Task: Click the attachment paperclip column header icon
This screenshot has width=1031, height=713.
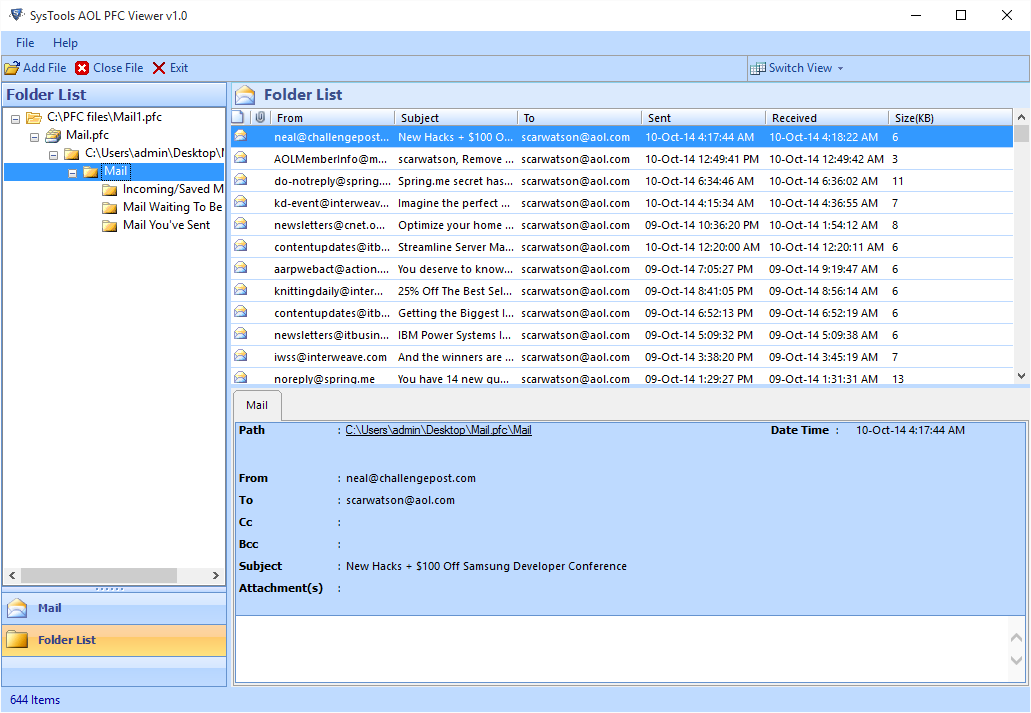Action: point(259,118)
